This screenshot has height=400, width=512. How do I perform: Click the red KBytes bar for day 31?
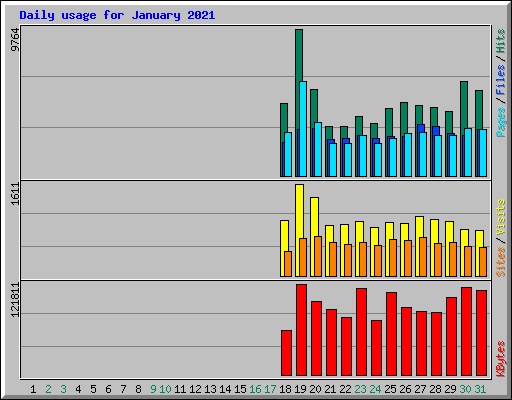tap(481, 333)
